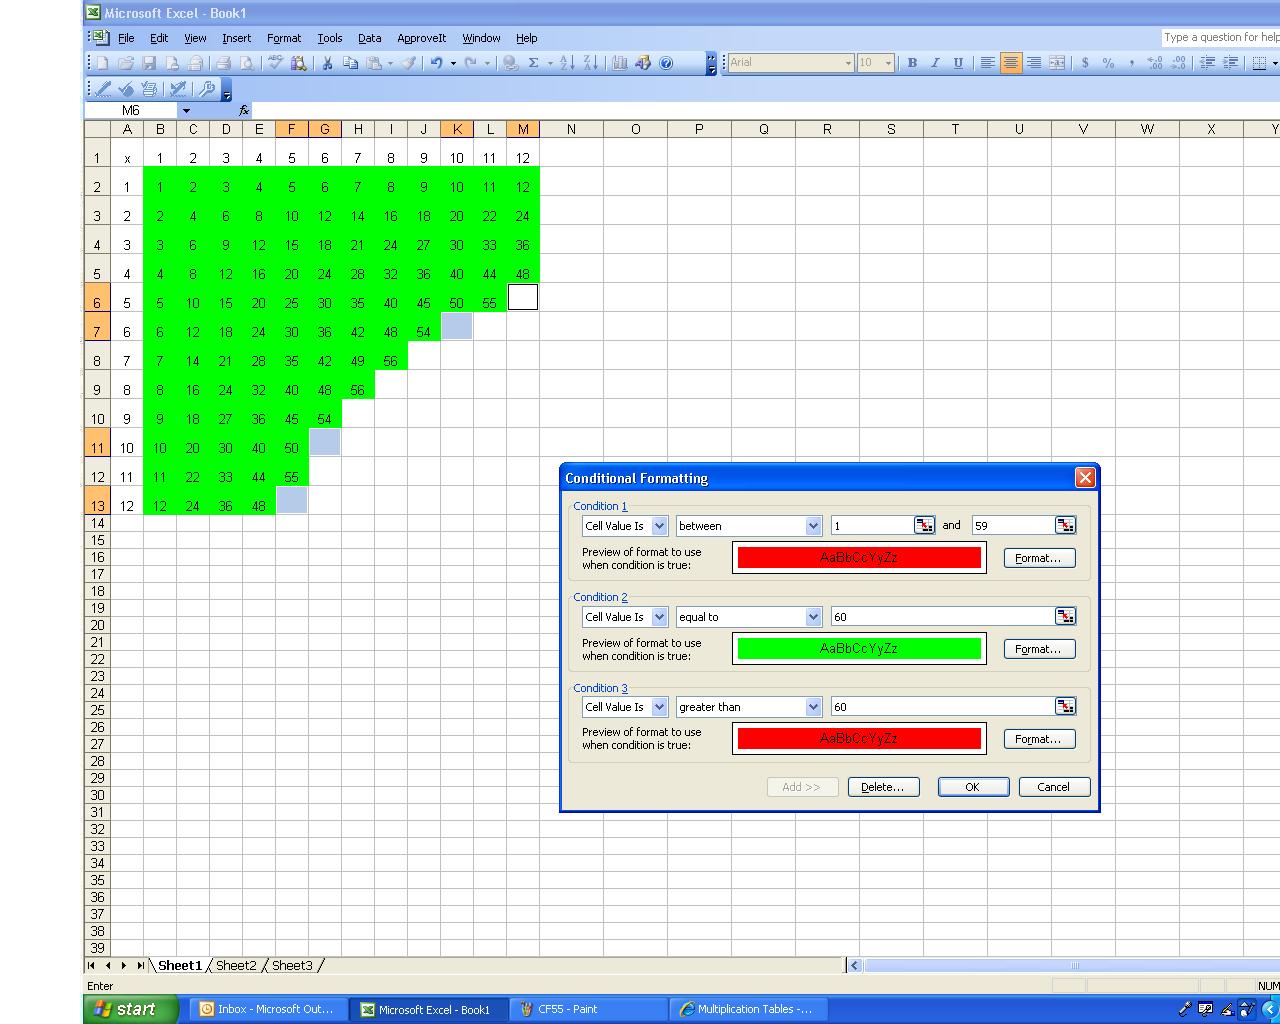1280x1024 pixels.
Task: Click Cancel in Conditional Formatting dialog
Action: (1054, 787)
